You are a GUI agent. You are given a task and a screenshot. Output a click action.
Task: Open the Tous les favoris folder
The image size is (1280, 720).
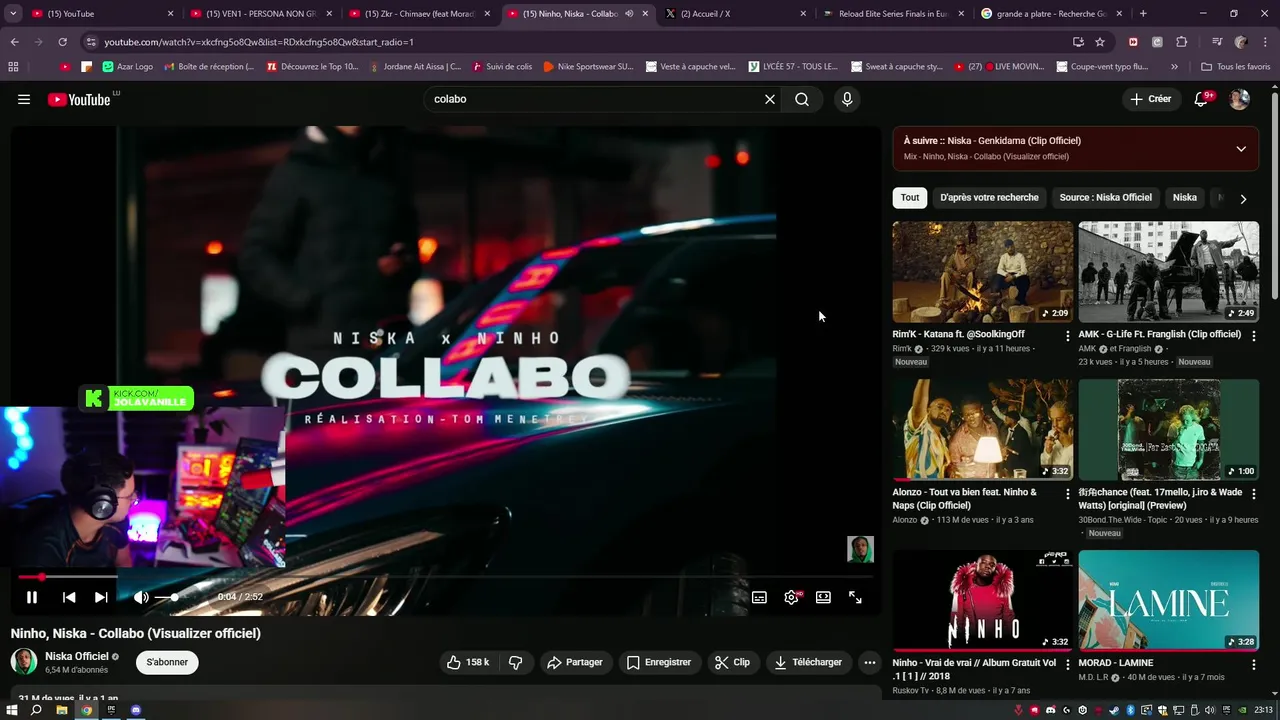coord(1236,67)
